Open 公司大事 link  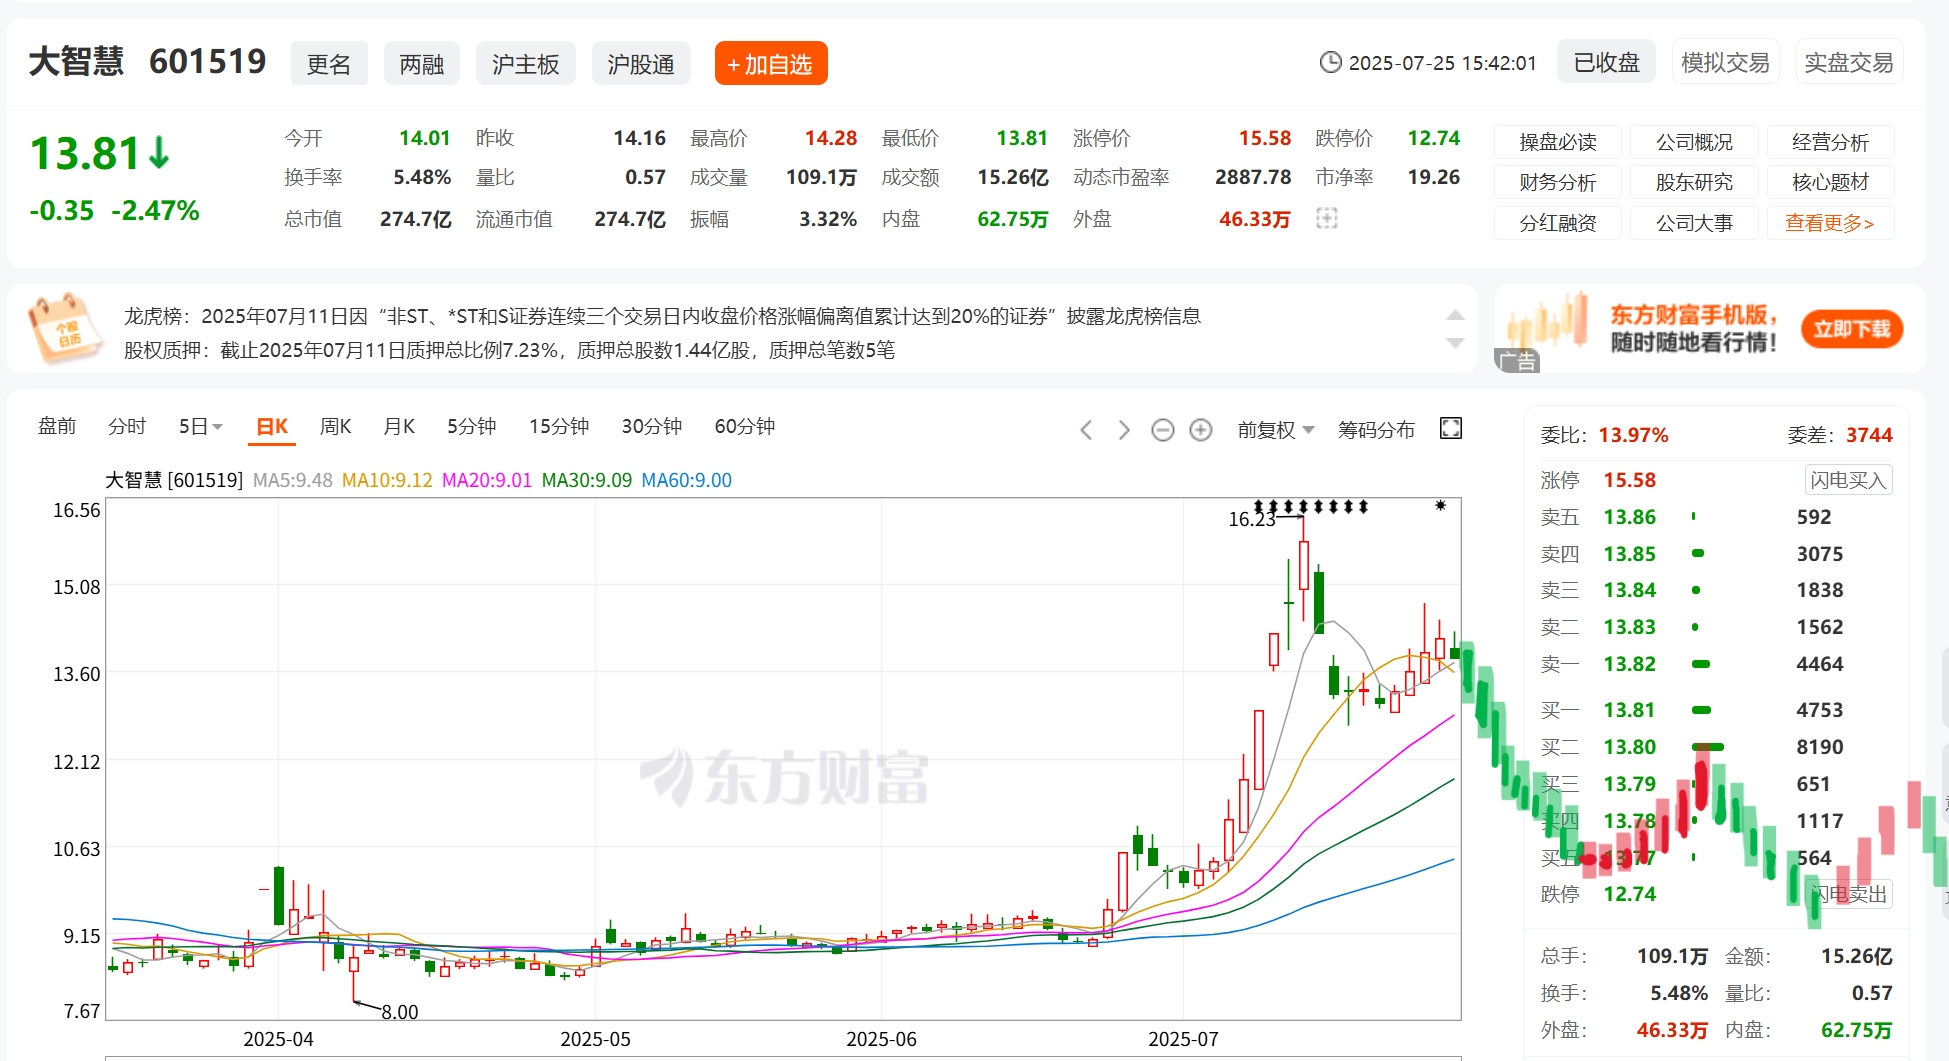pyautogui.click(x=1694, y=223)
